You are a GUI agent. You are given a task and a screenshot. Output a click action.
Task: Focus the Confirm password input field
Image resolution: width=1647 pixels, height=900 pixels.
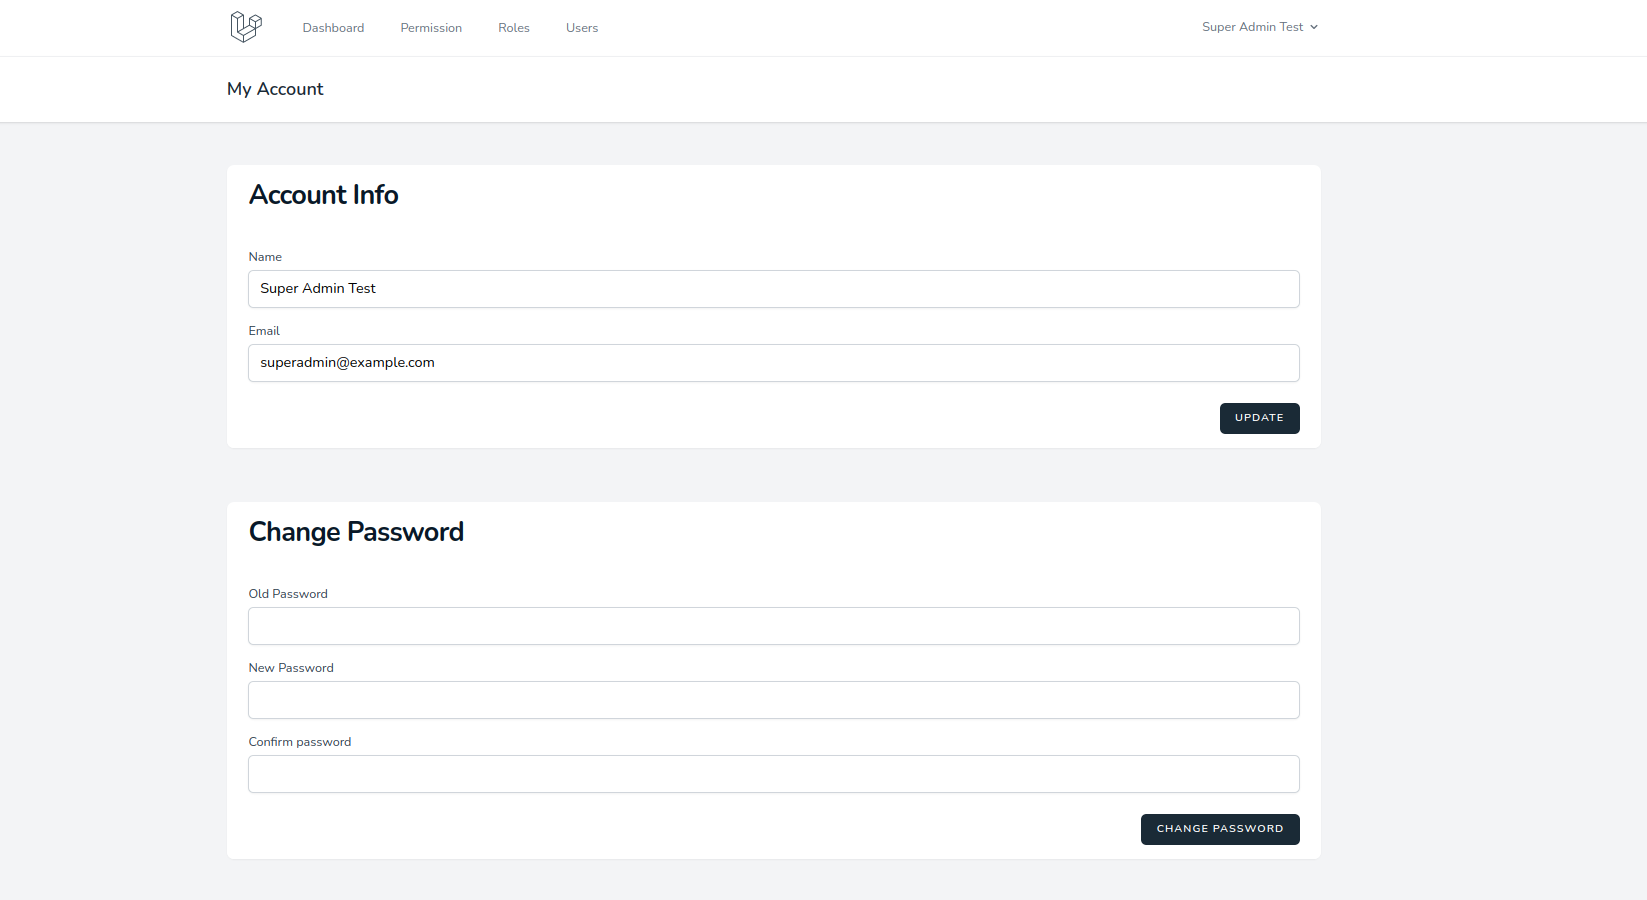click(x=773, y=774)
